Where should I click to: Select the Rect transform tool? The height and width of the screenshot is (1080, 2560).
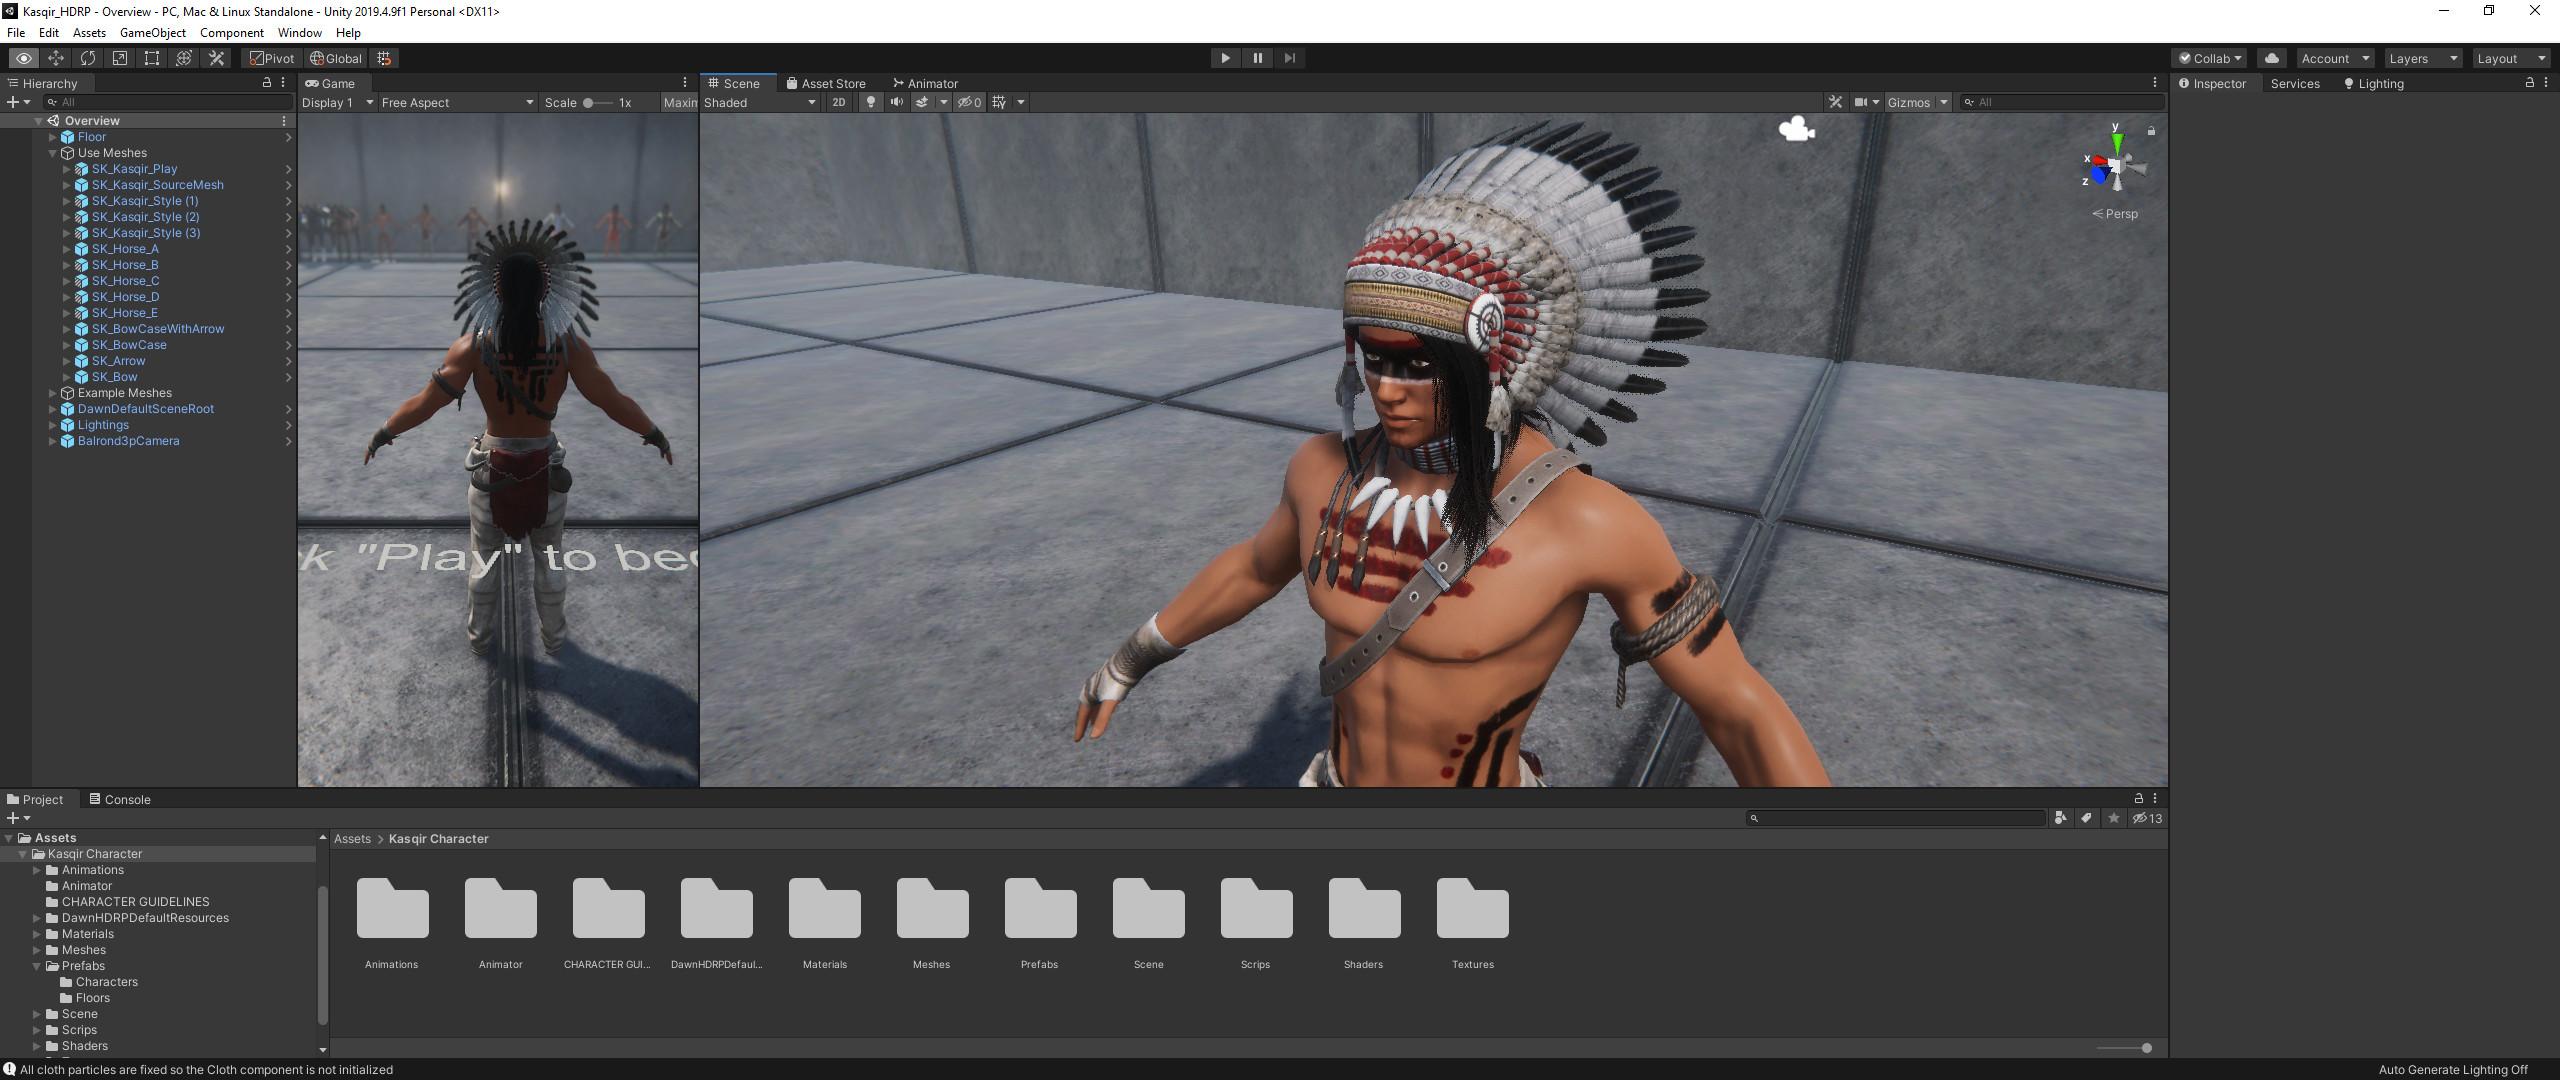152,58
